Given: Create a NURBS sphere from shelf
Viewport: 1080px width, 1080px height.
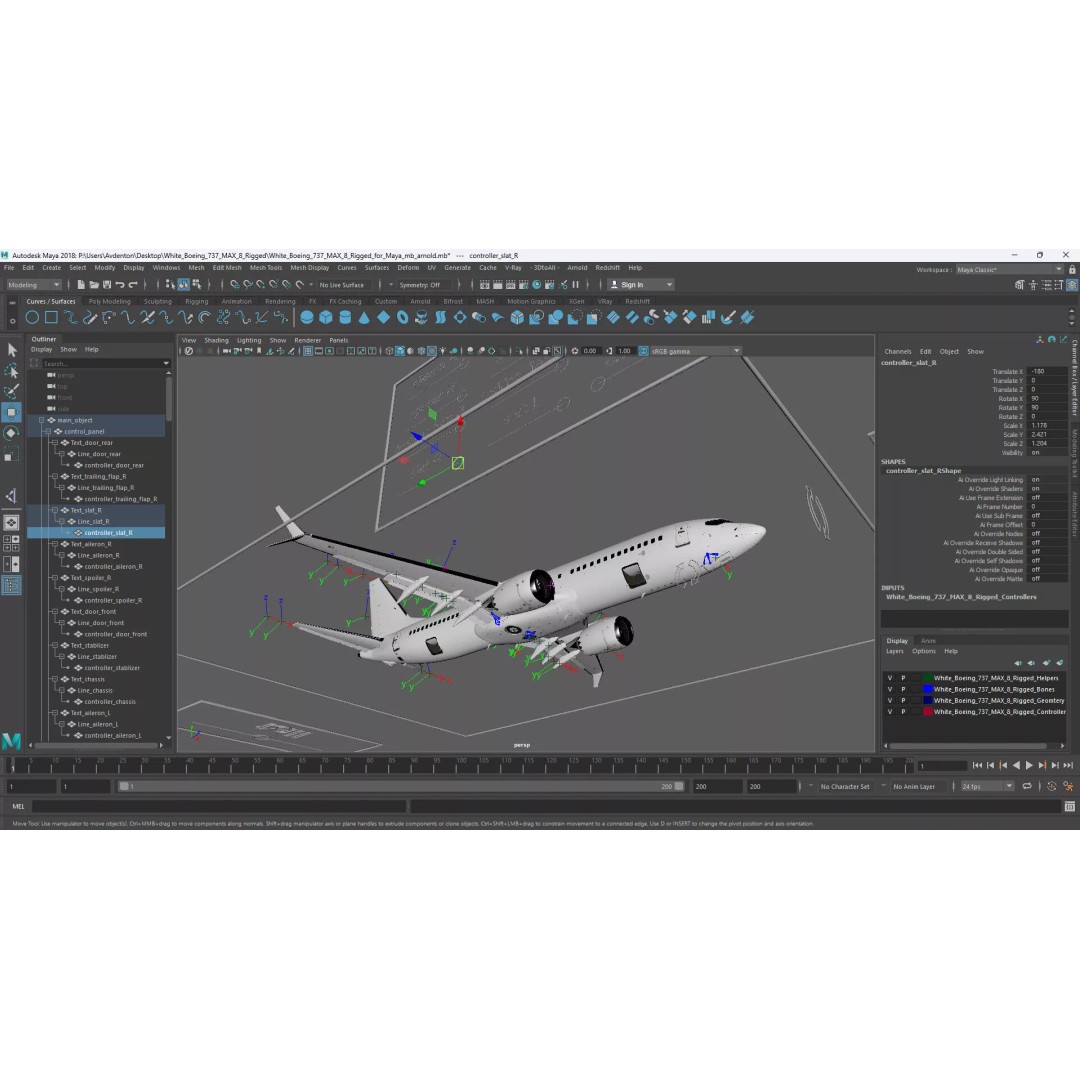Looking at the screenshot, I should pos(307,318).
